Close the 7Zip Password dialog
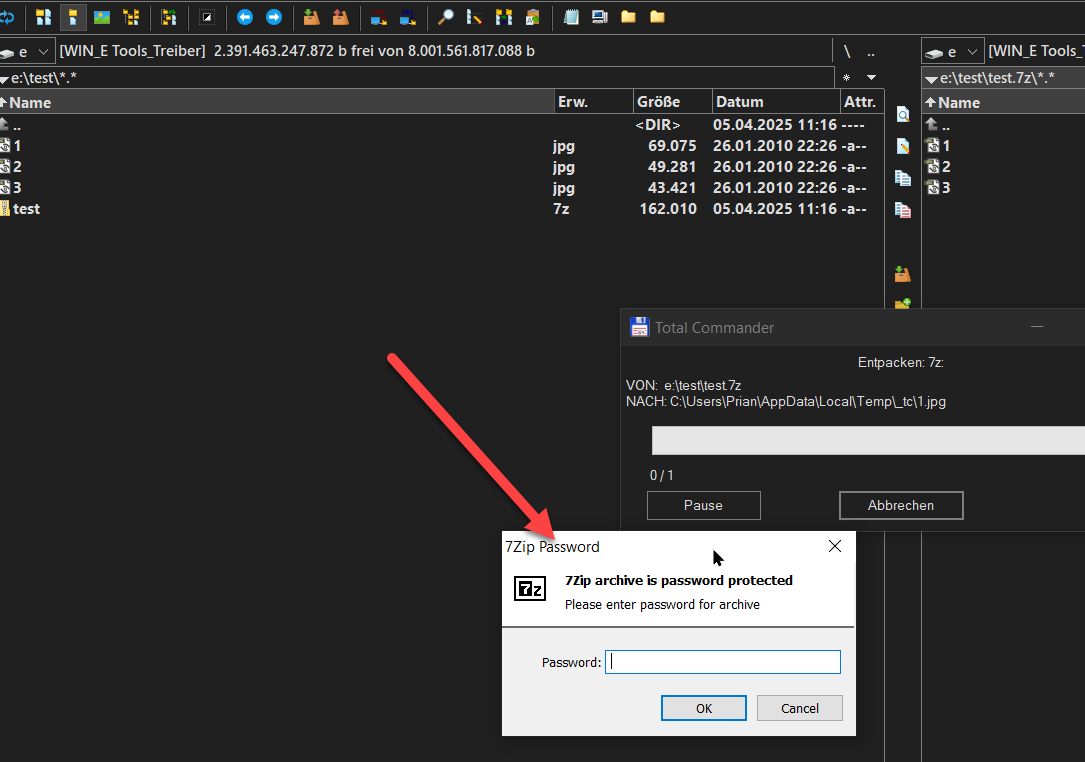Screen dimensions: 1085x762 [x=835, y=546]
